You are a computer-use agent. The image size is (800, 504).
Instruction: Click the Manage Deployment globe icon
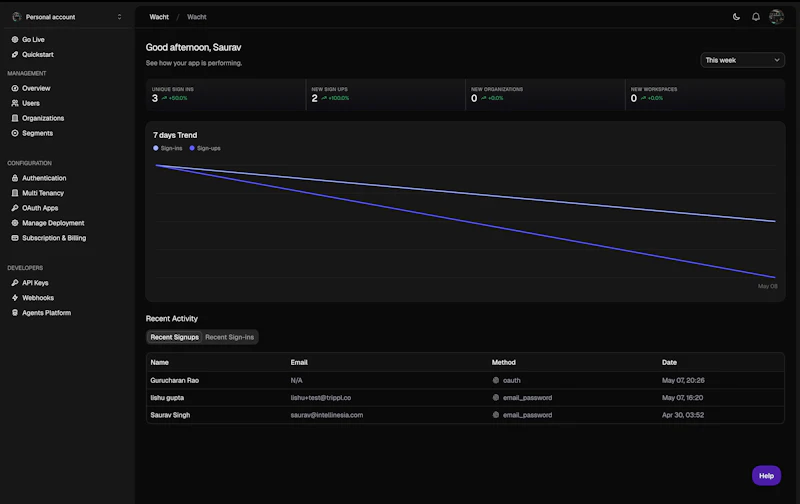point(15,223)
